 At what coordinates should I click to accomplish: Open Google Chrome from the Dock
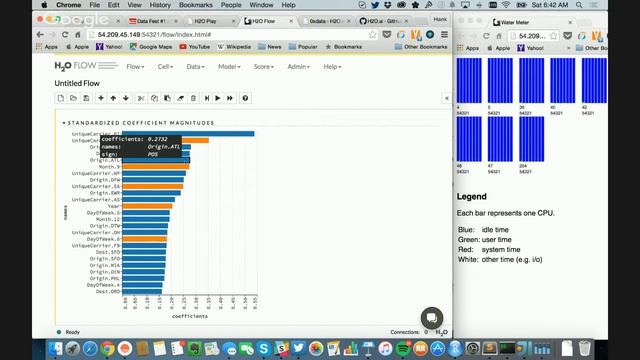tap(107, 349)
